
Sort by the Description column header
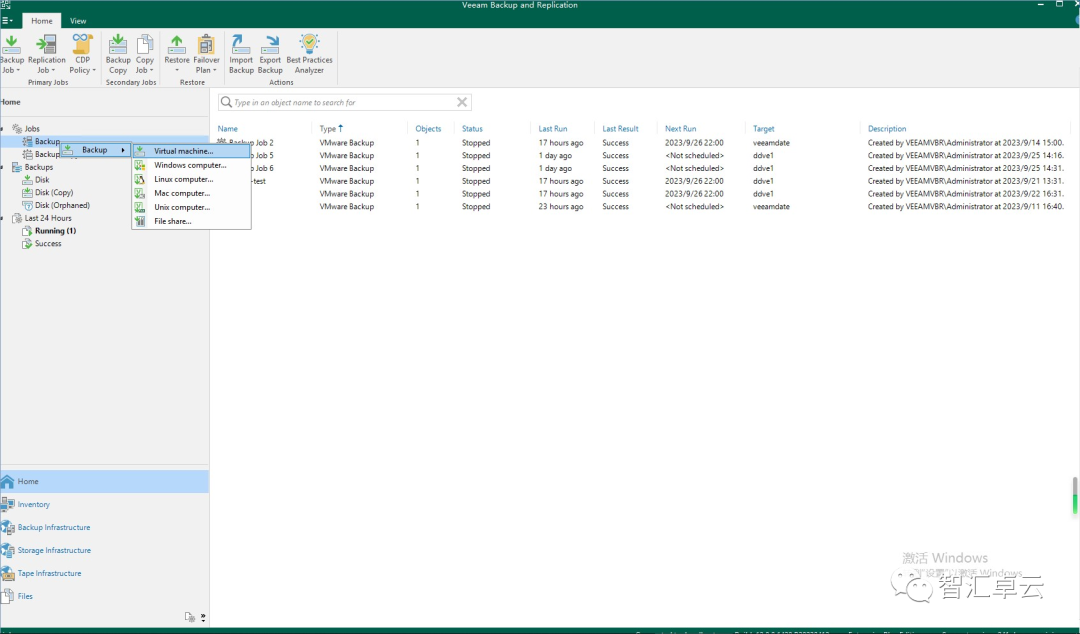pos(887,129)
